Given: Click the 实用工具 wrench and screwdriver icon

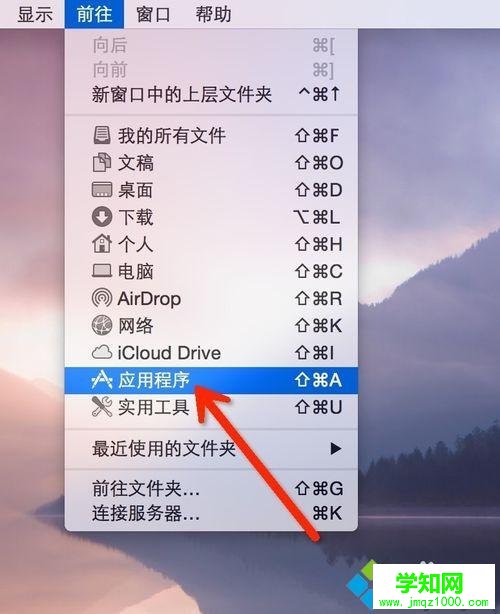Looking at the screenshot, I should tap(102, 407).
